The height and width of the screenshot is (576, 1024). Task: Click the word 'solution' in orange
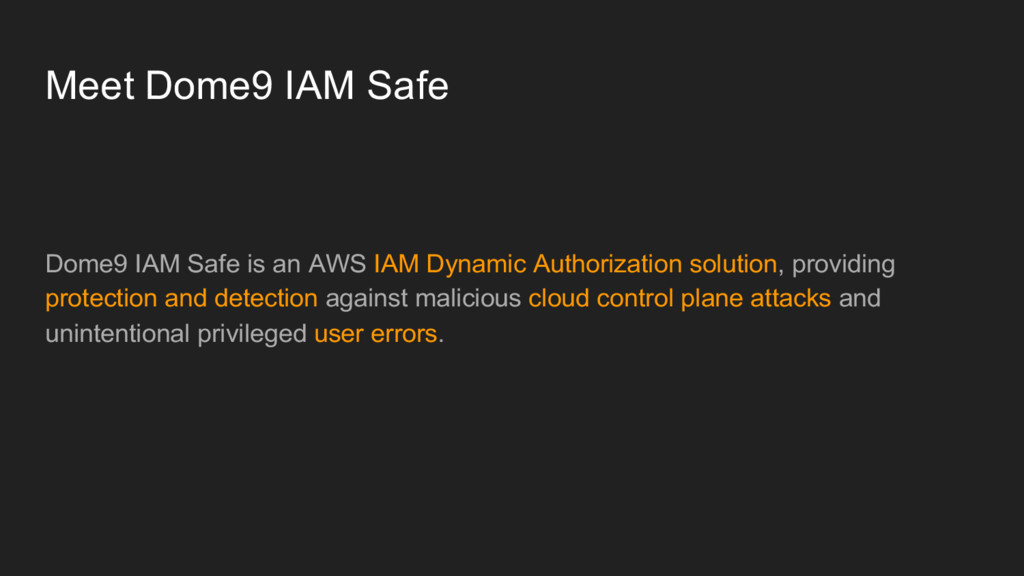pos(733,264)
